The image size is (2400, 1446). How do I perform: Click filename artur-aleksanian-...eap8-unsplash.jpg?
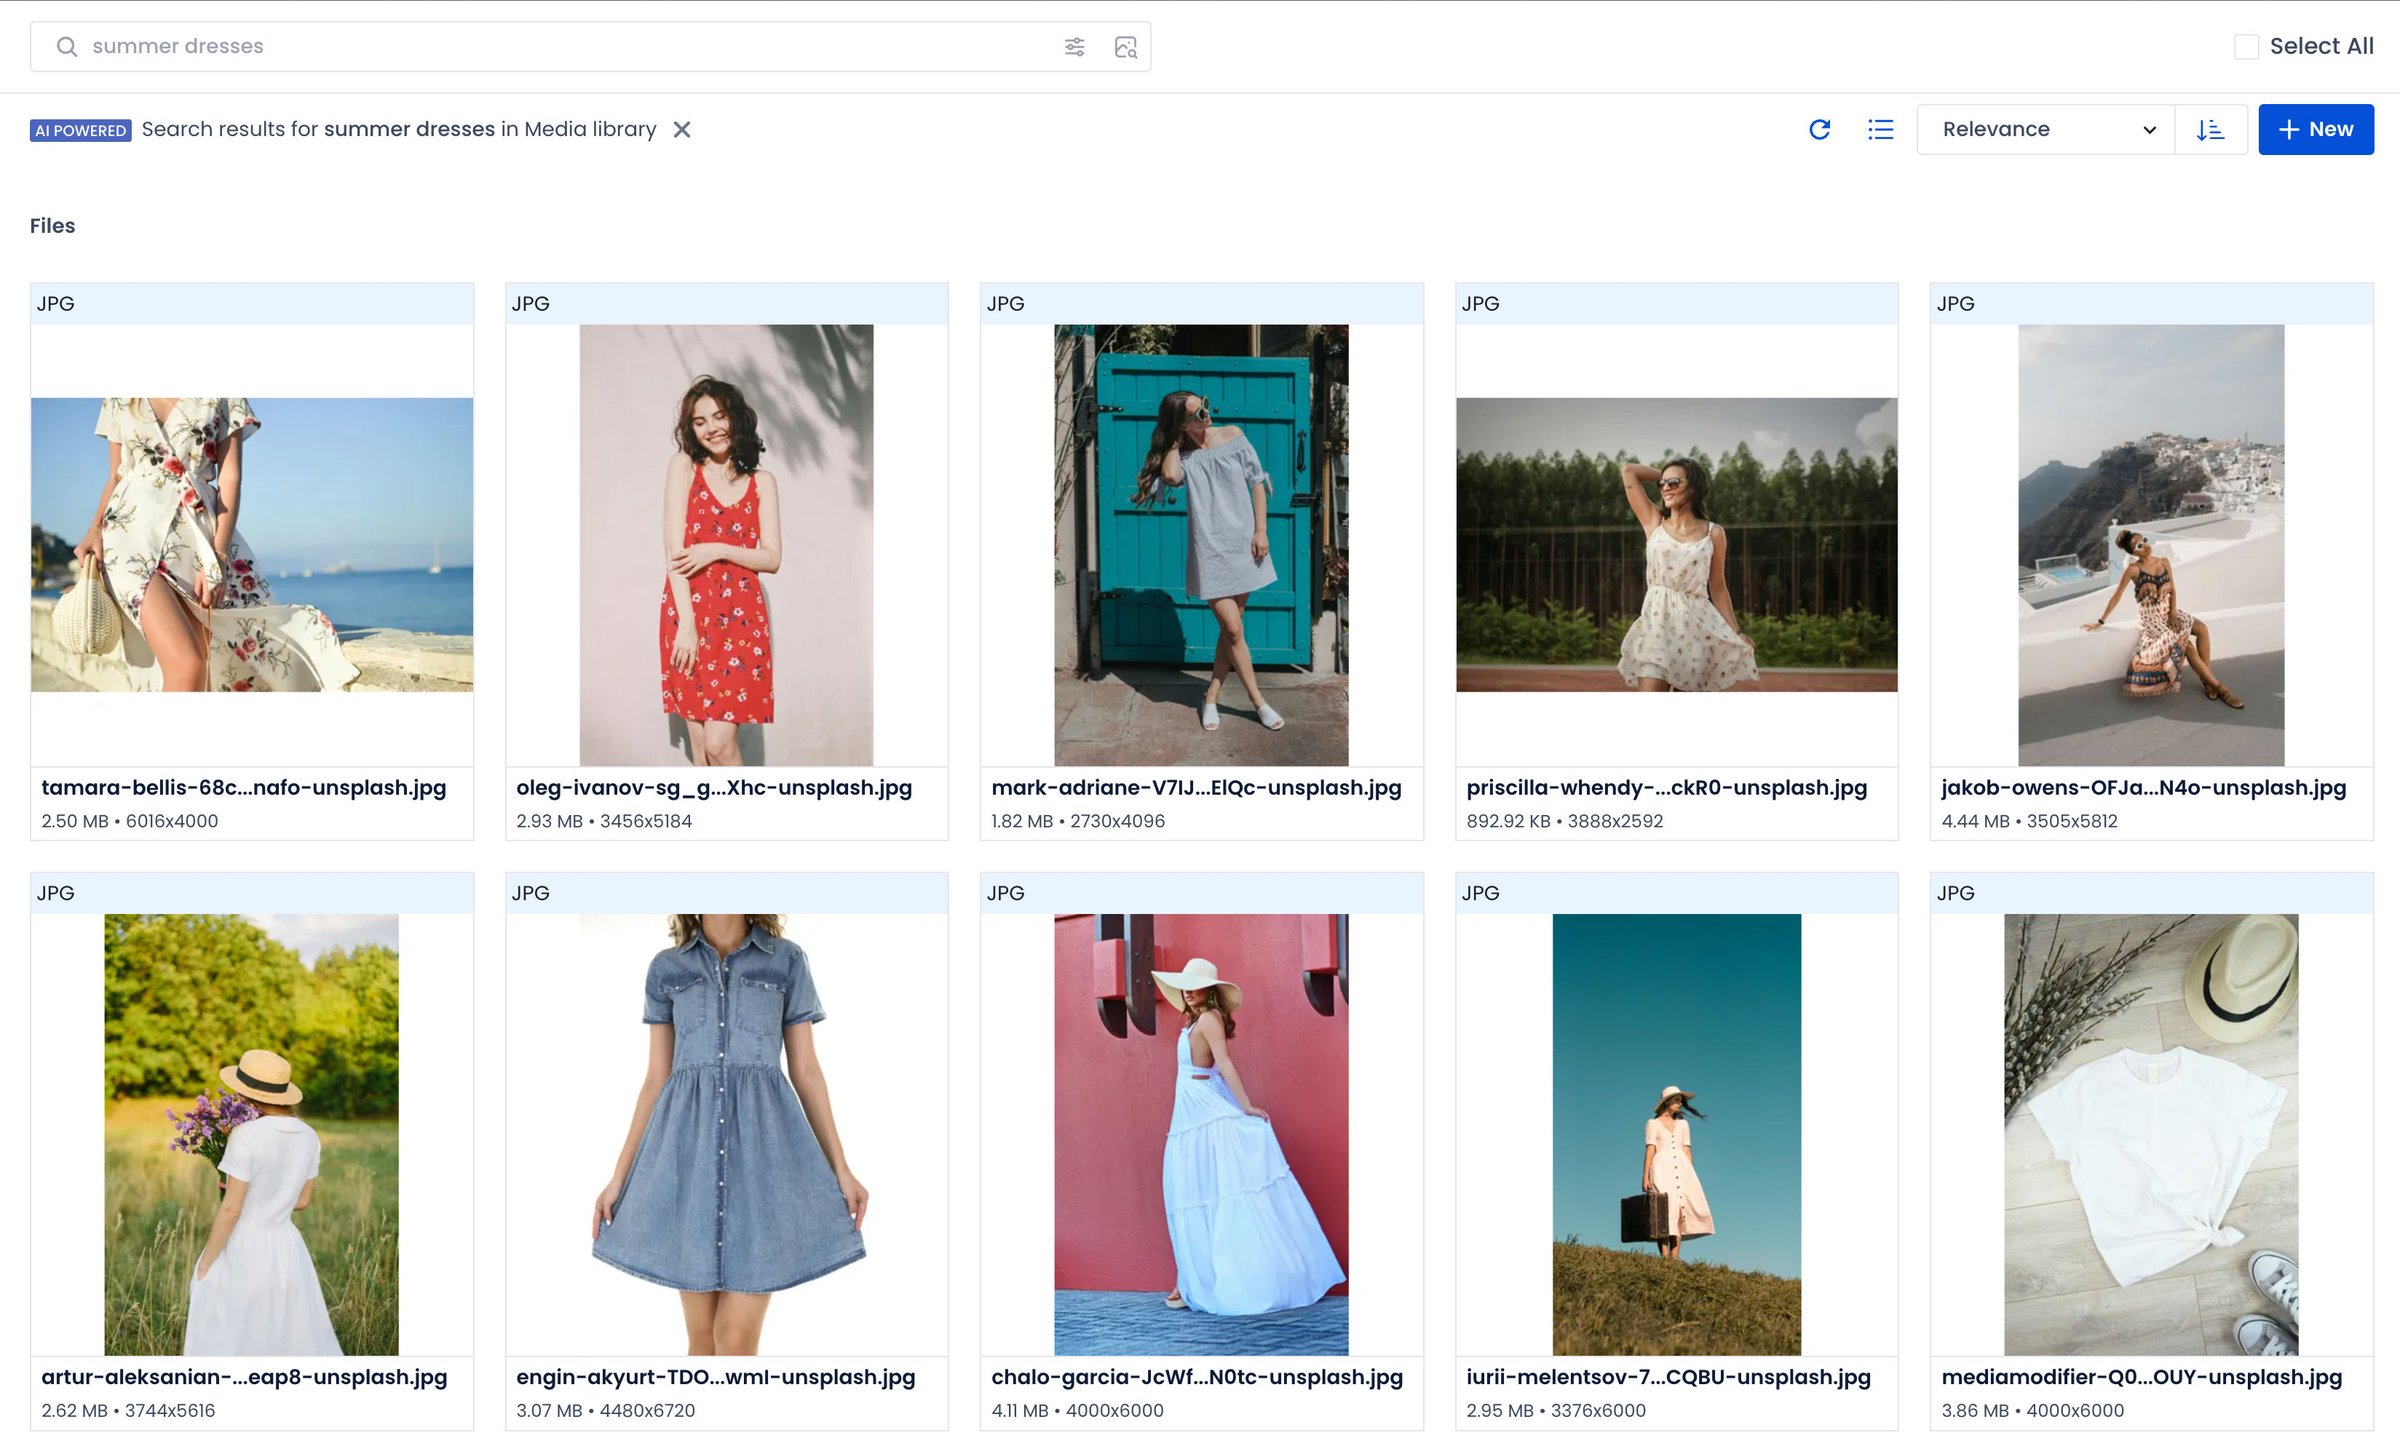pos(244,1377)
